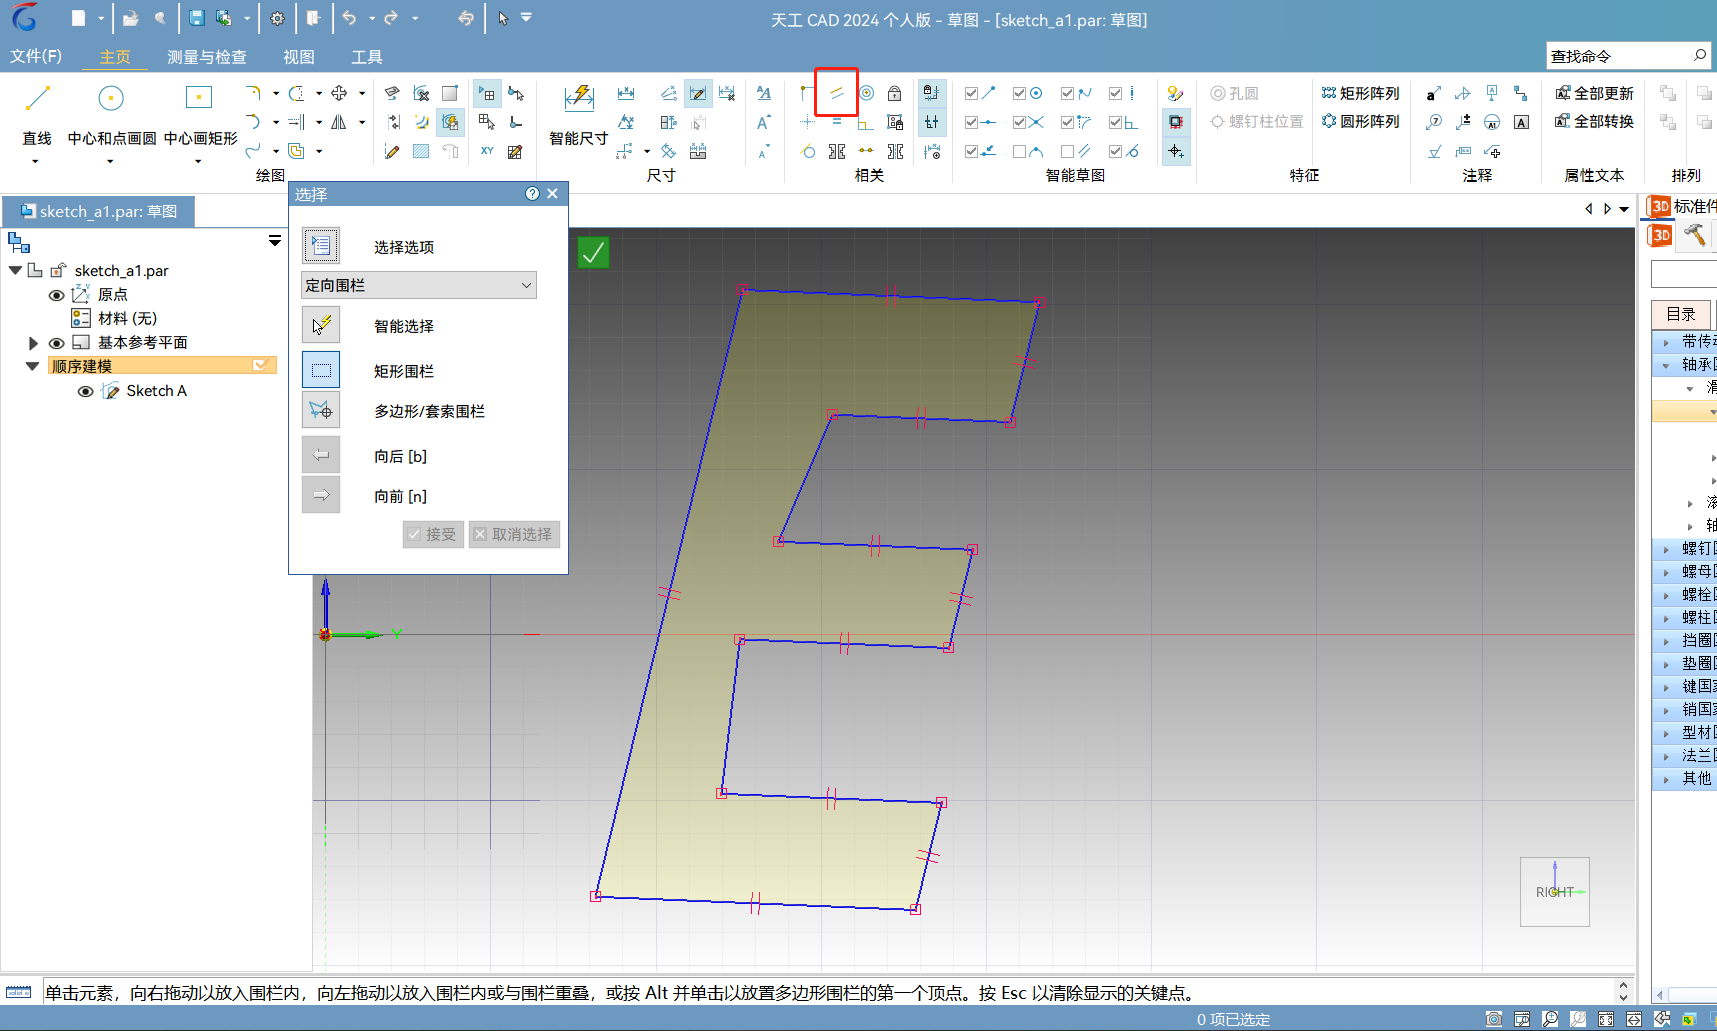The image size is (1717, 1031).
Task: Close the 选择 dialog
Action: (552, 194)
